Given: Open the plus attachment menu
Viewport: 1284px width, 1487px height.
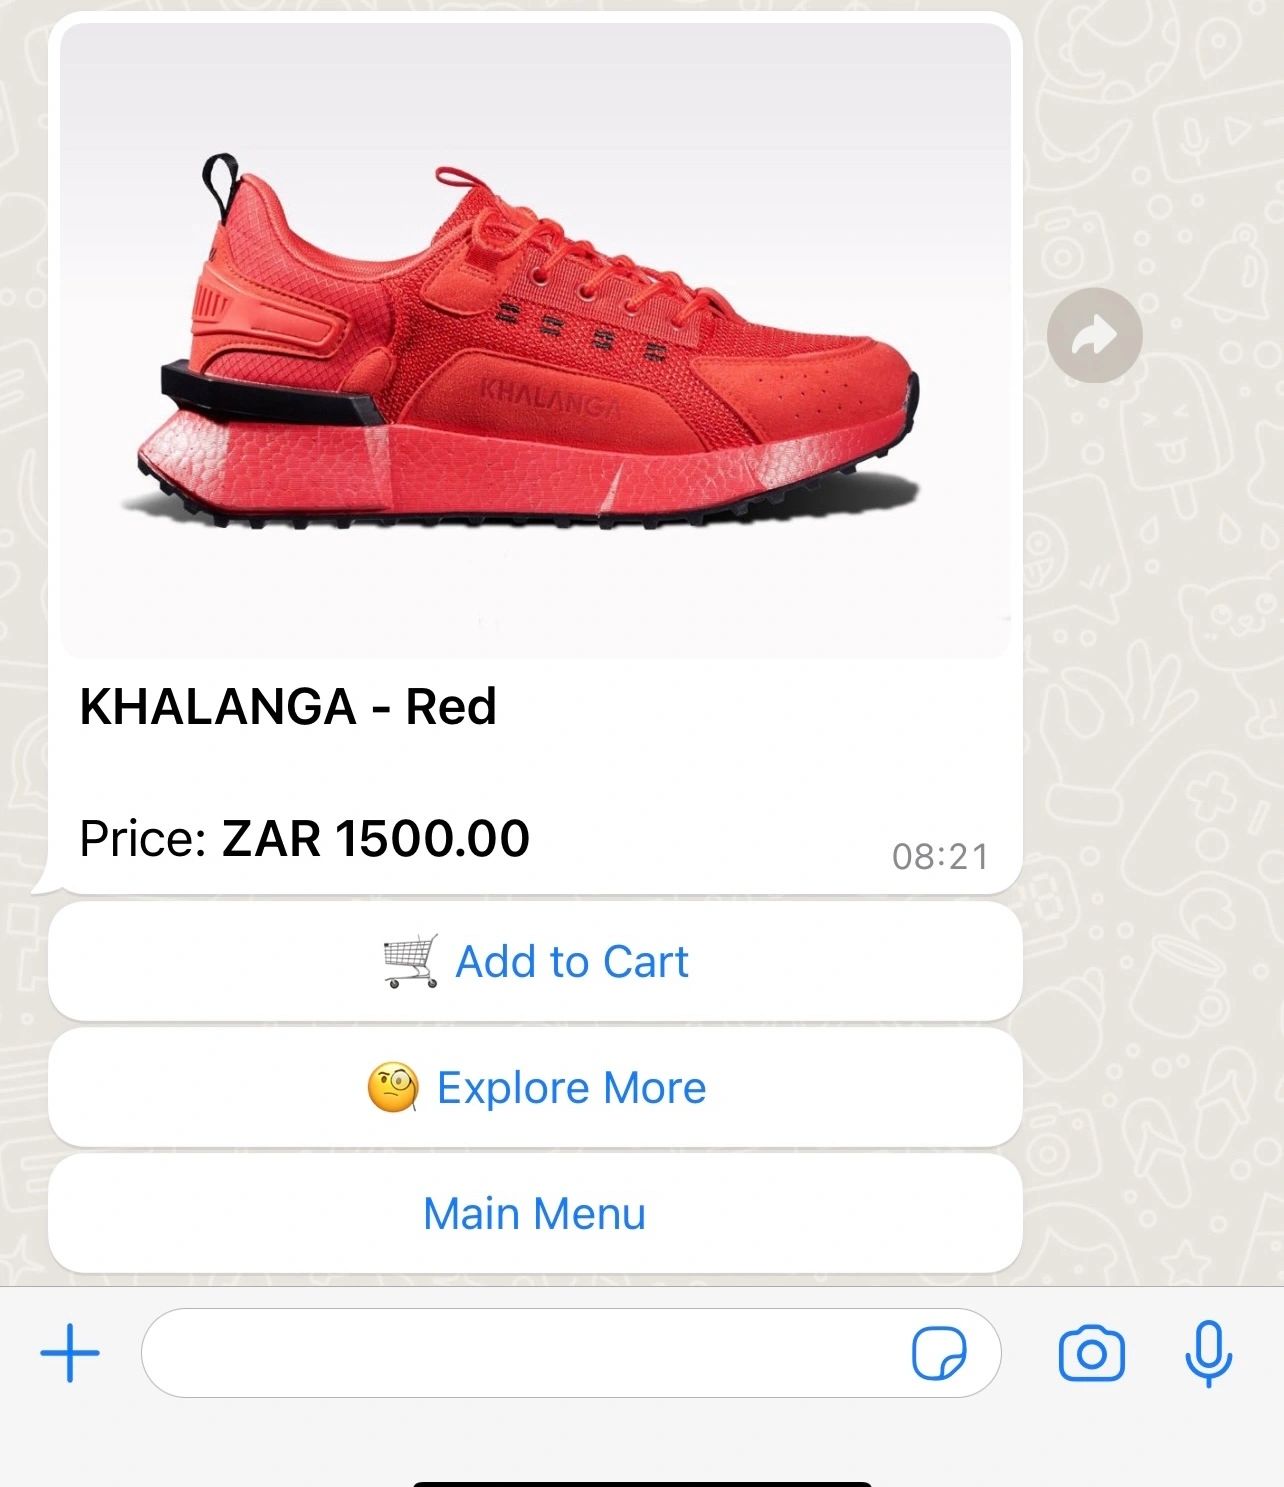Looking at the screenshot, I should coord(70,1353).
